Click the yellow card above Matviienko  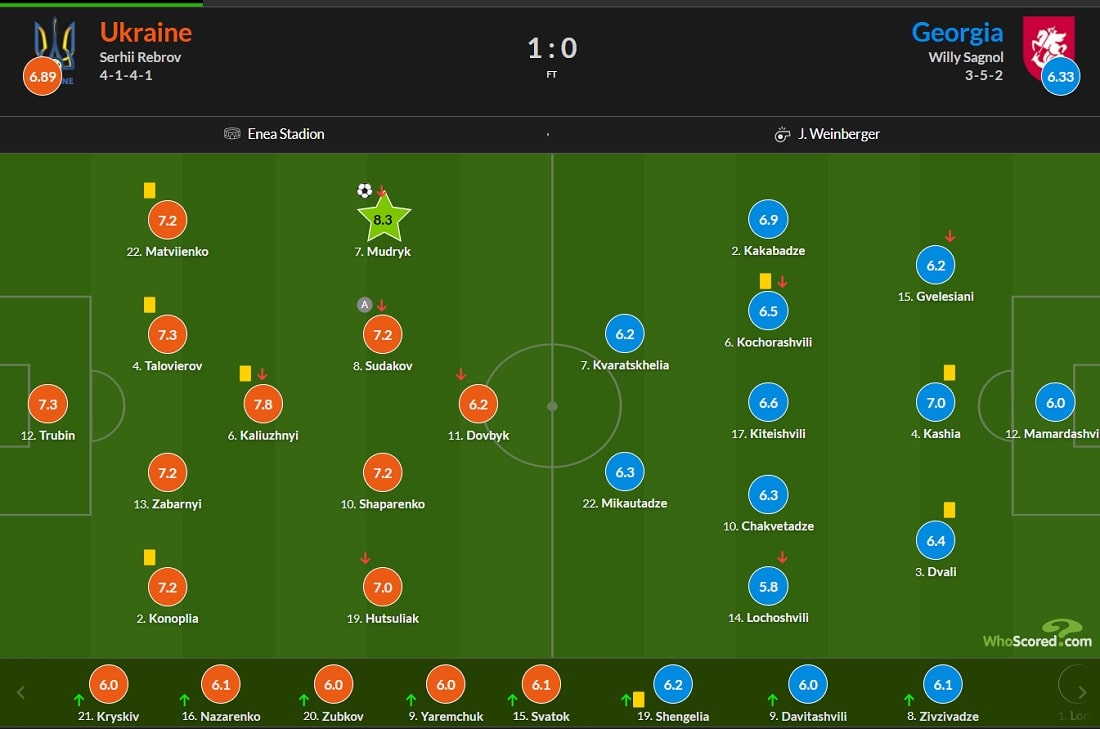coord(149,190)
